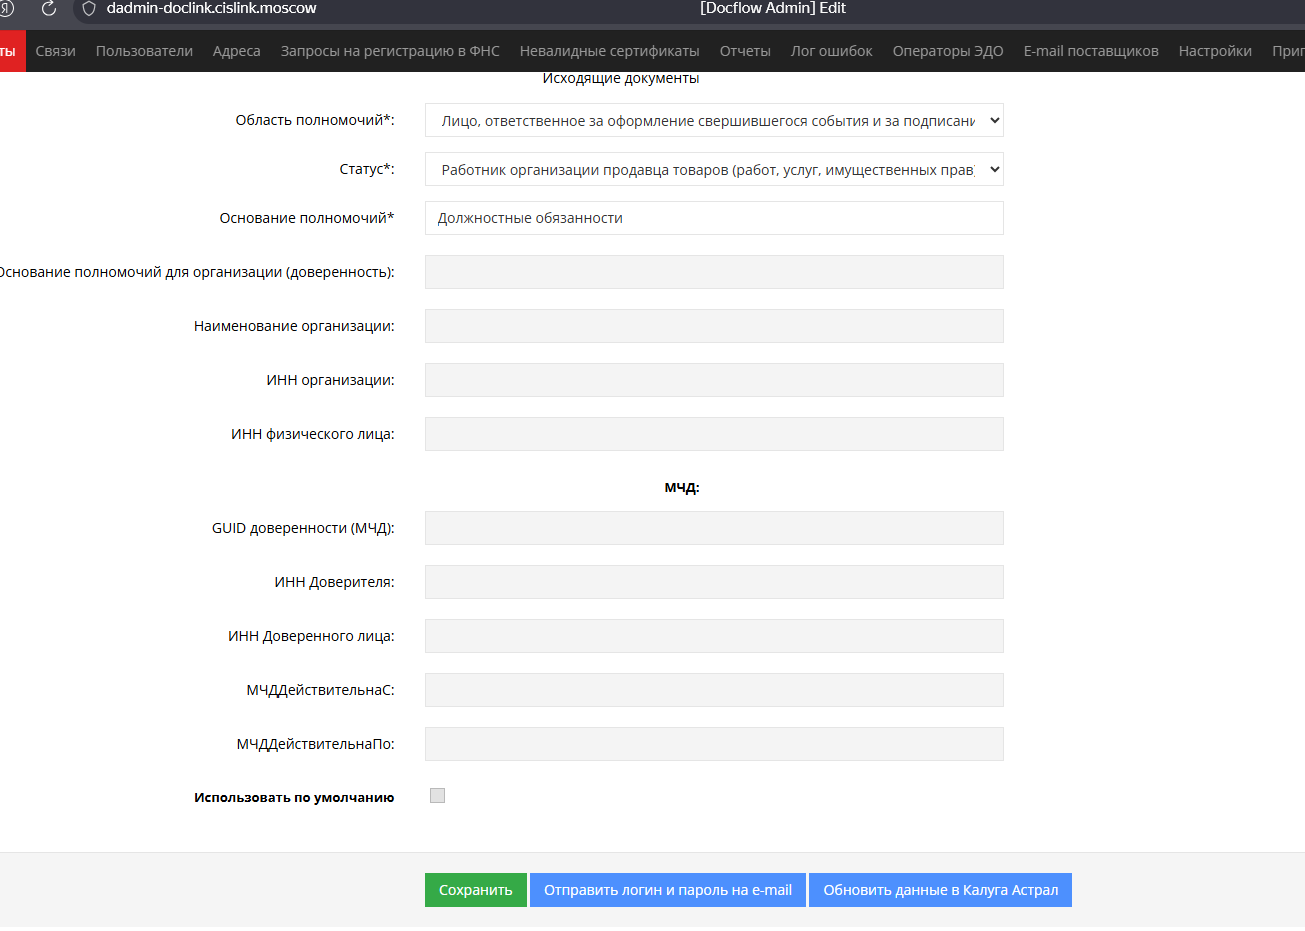Click the site security shield icon
The width and height of the screenshot is (1305, 931).
click(89, 9)
